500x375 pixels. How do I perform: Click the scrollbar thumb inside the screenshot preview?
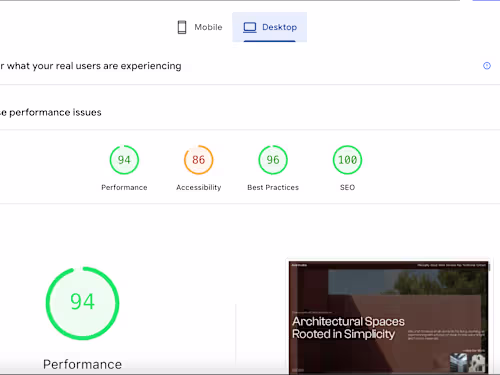coord(489,266)
